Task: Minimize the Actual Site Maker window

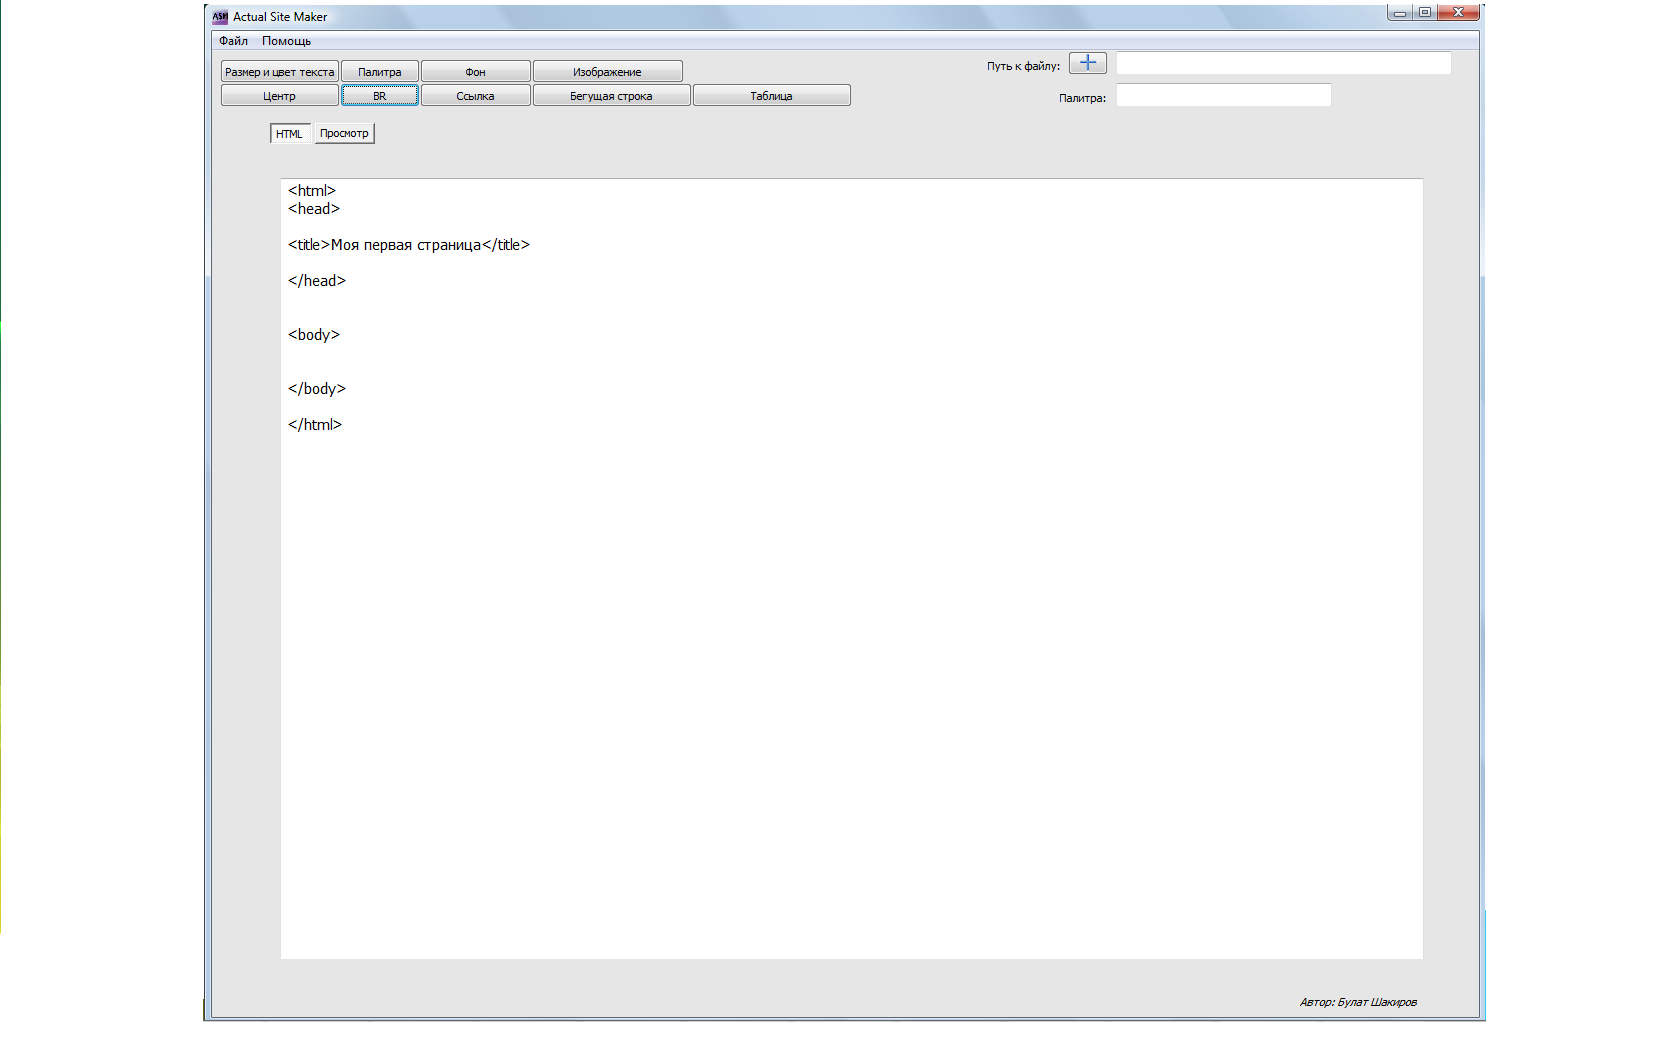Action: [1400, 12]
